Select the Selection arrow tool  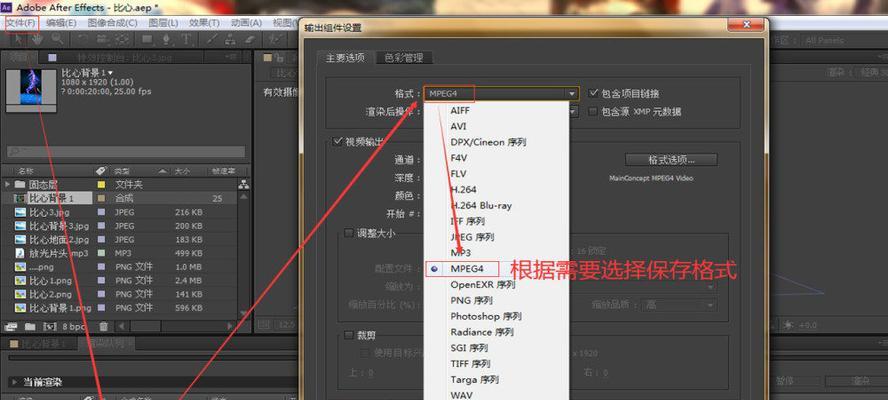coord(19,39)
